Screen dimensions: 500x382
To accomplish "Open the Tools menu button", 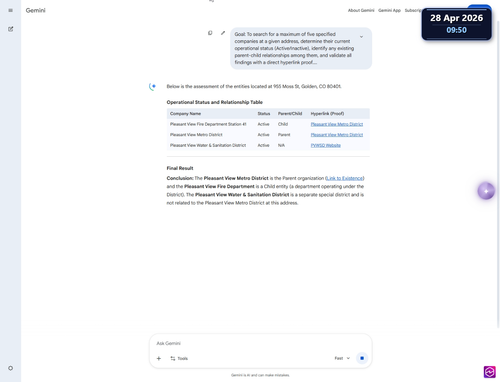I will pos(179,358).
